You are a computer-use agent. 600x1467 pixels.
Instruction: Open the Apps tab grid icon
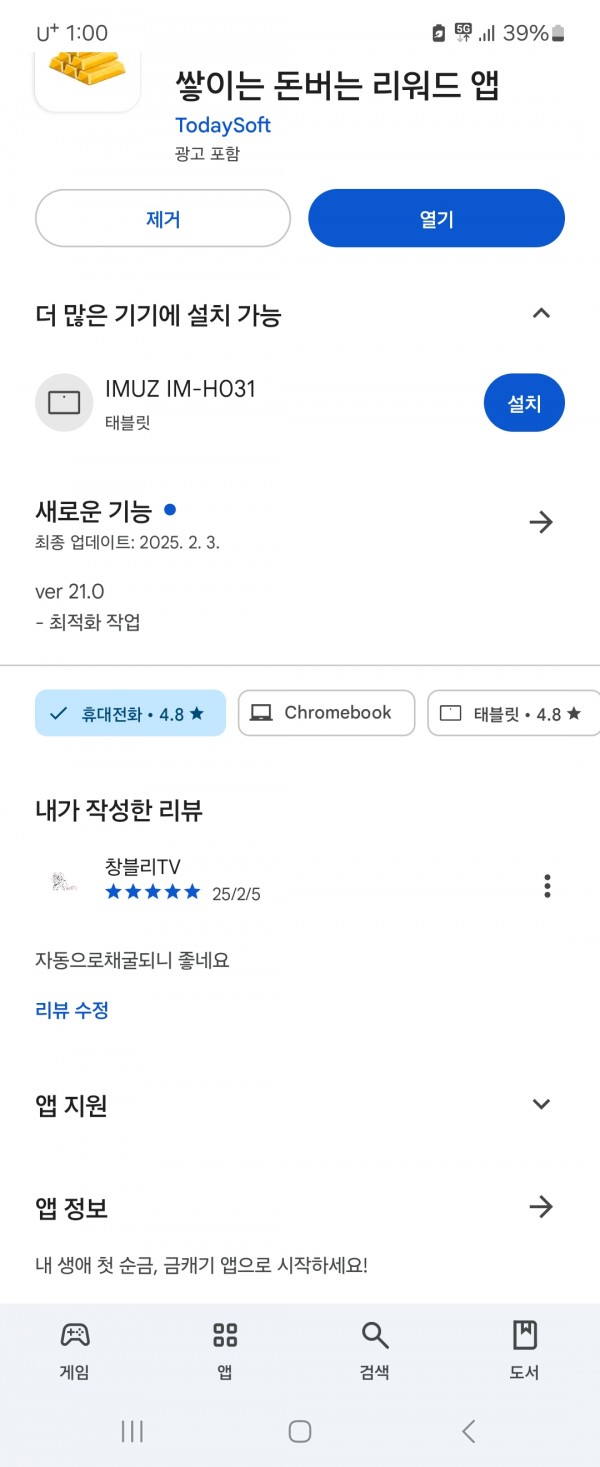click(x=225, y=1335)
